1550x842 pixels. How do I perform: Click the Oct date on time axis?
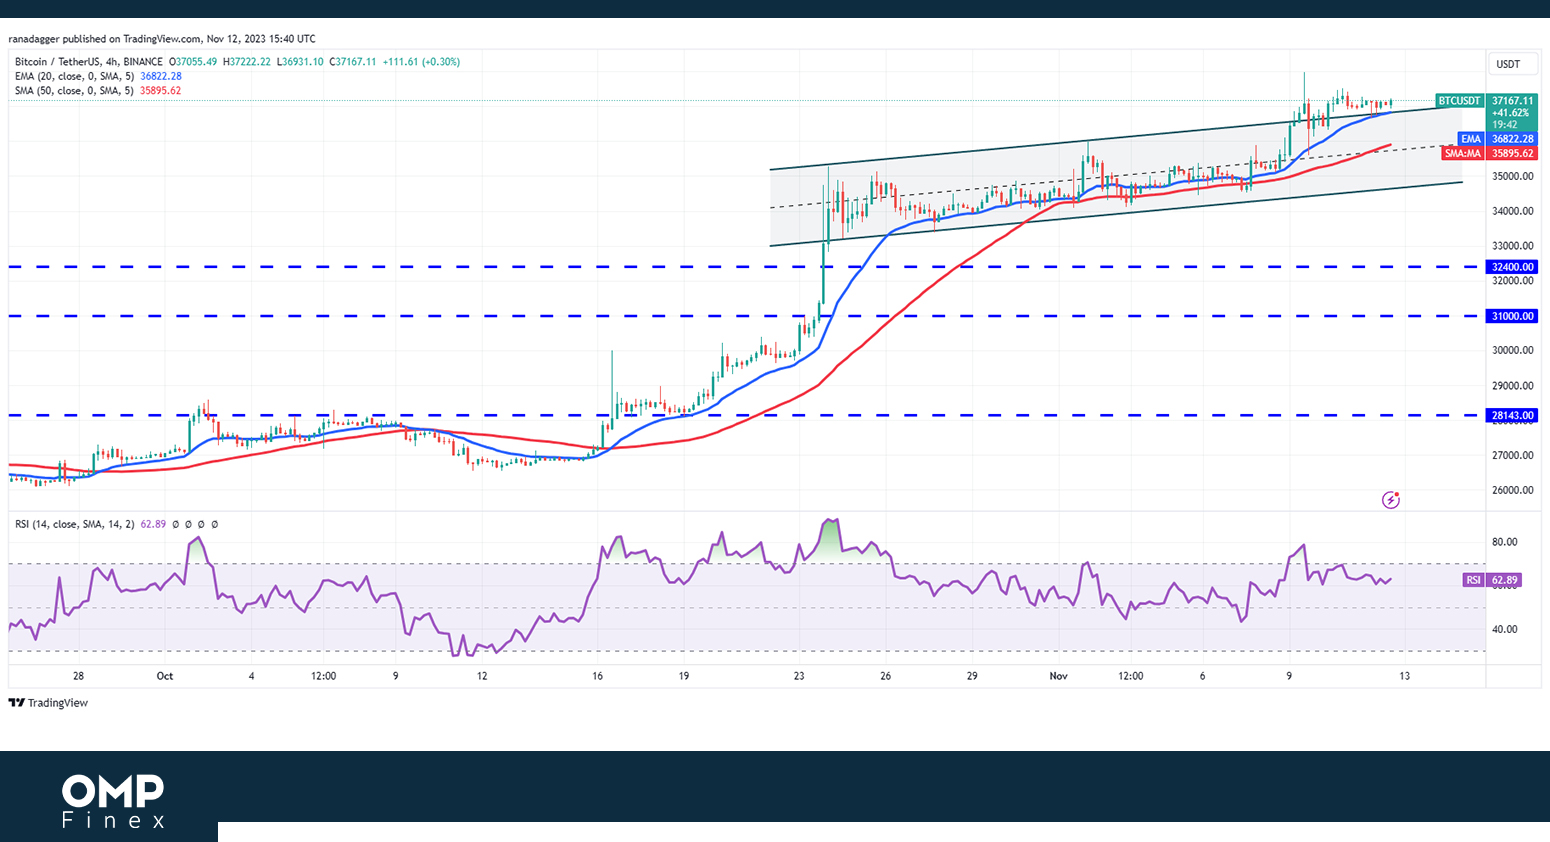(165, 676)
